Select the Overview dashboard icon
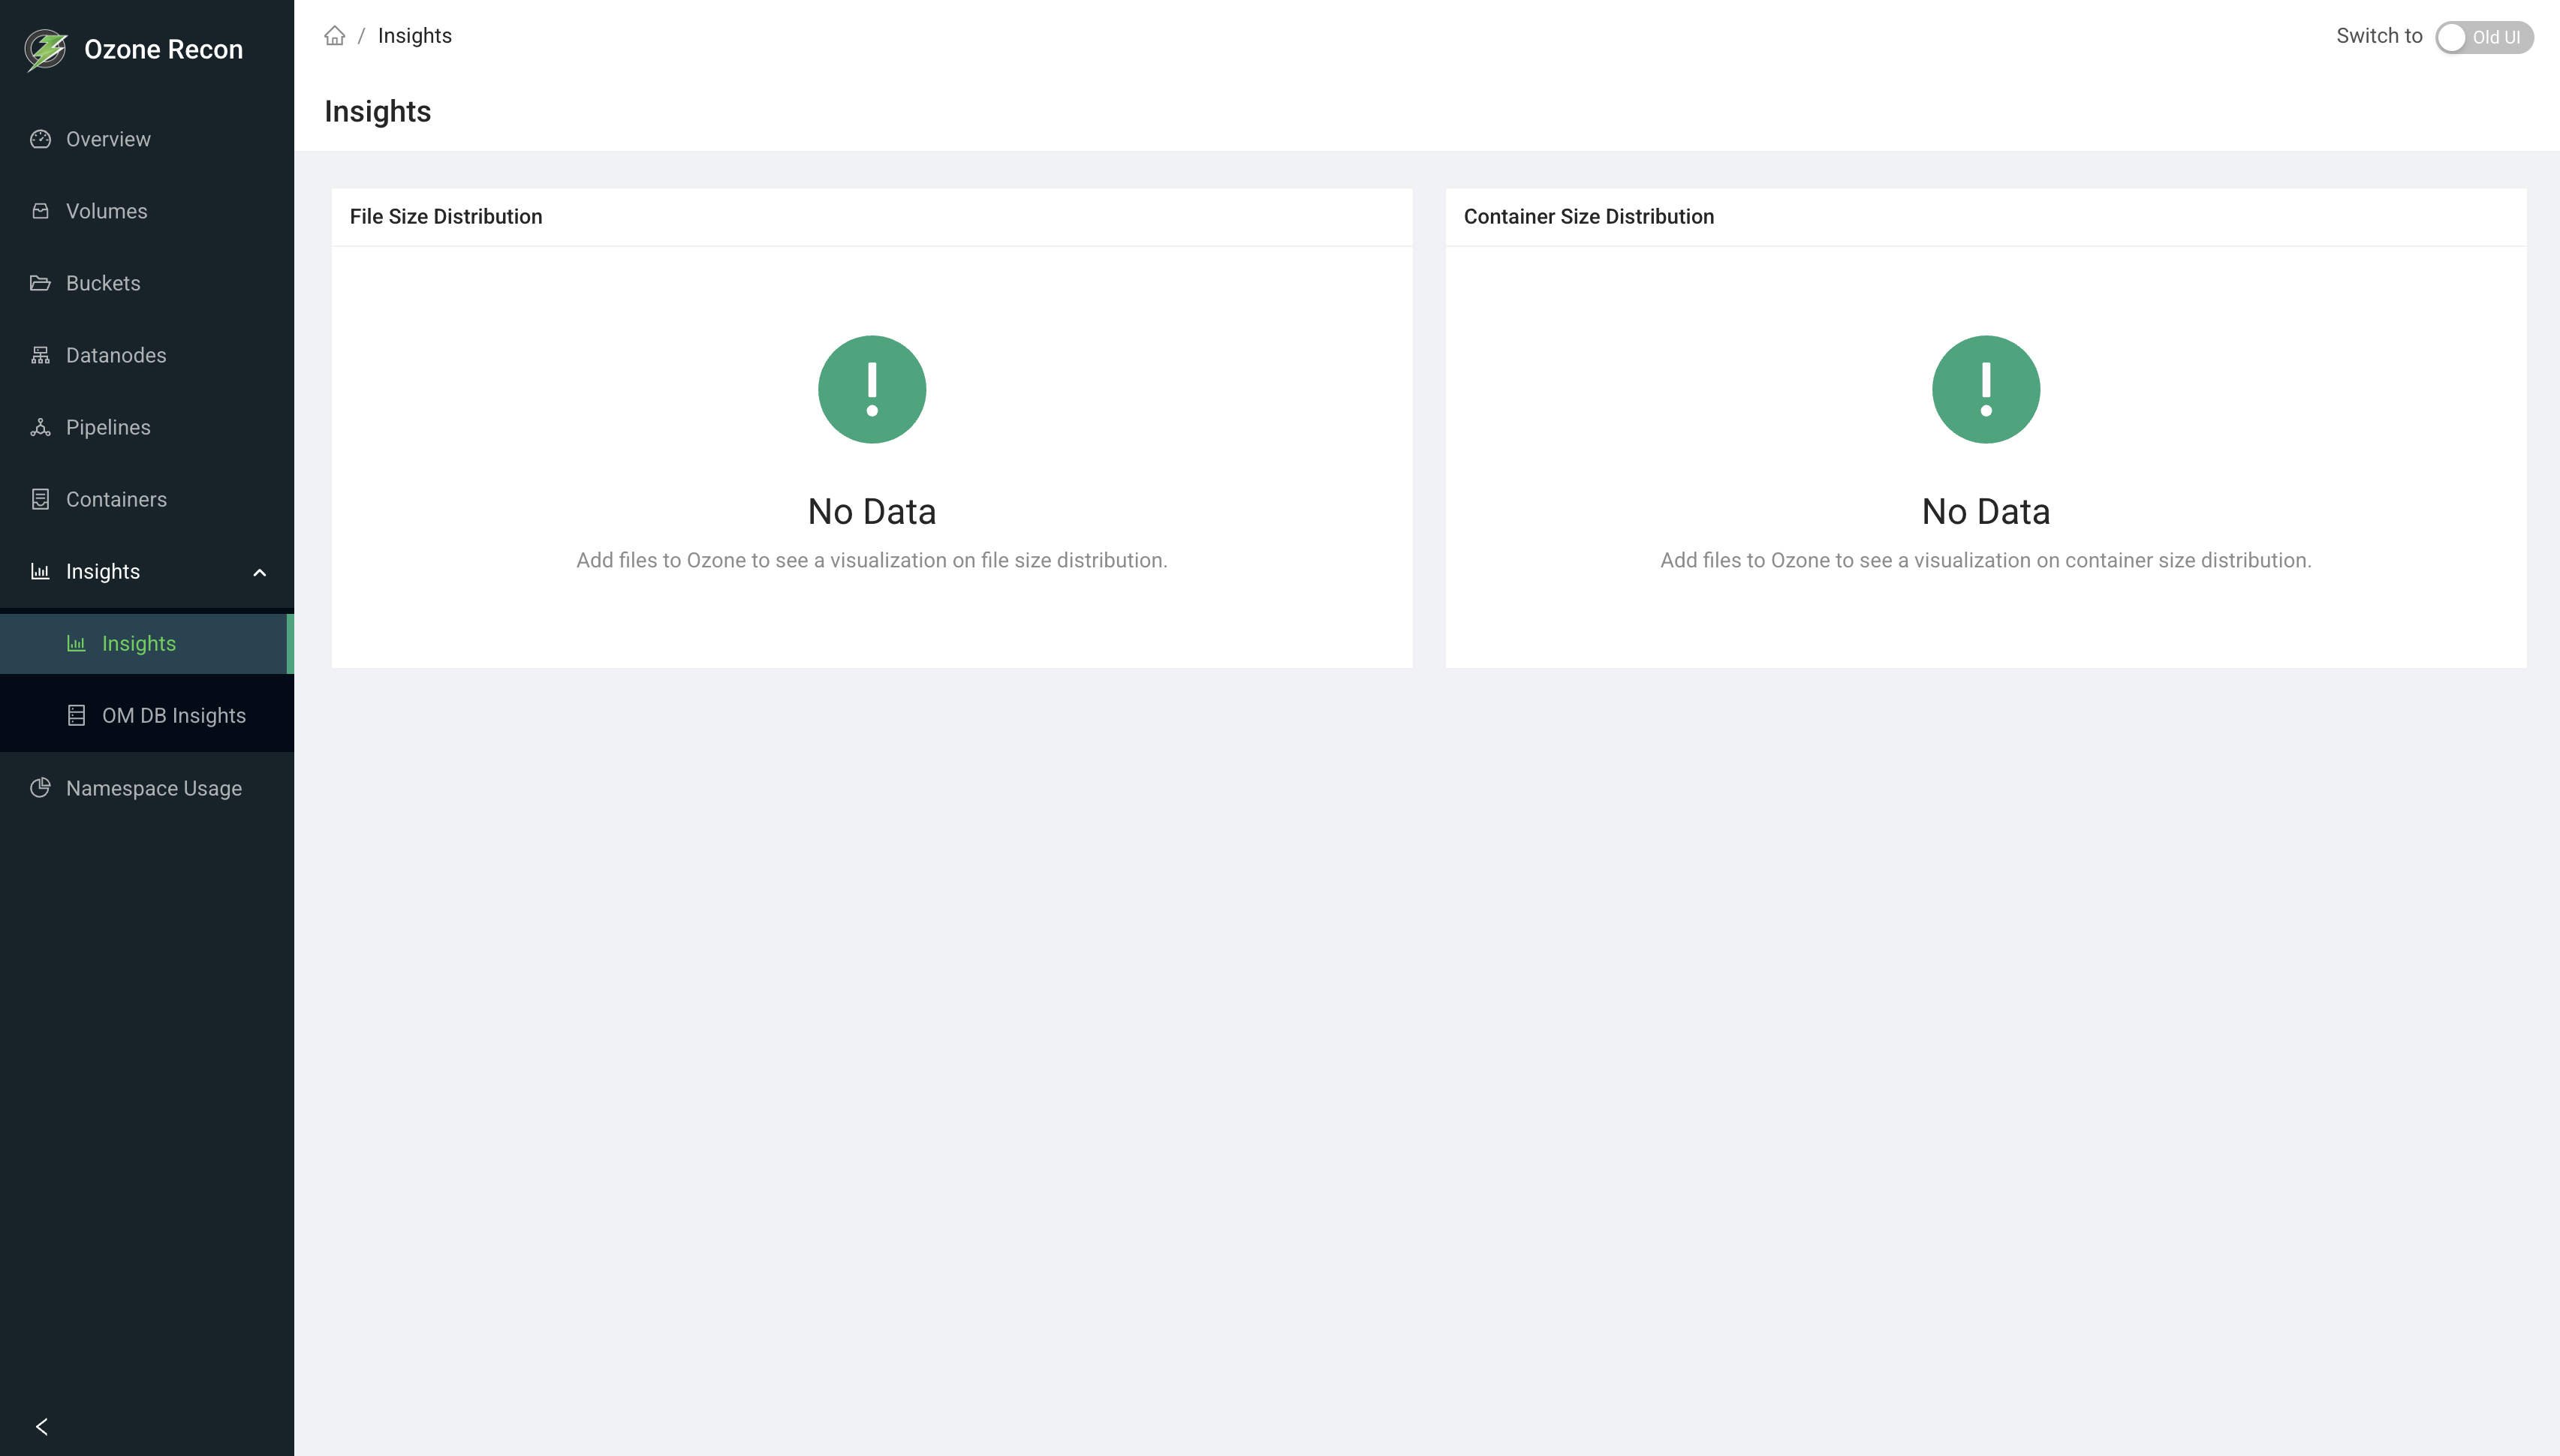 pos(41,139)
